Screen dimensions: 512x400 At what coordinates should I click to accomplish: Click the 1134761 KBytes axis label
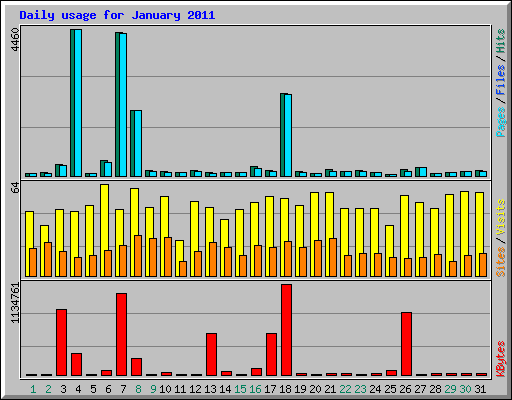[x=15, y=303]
